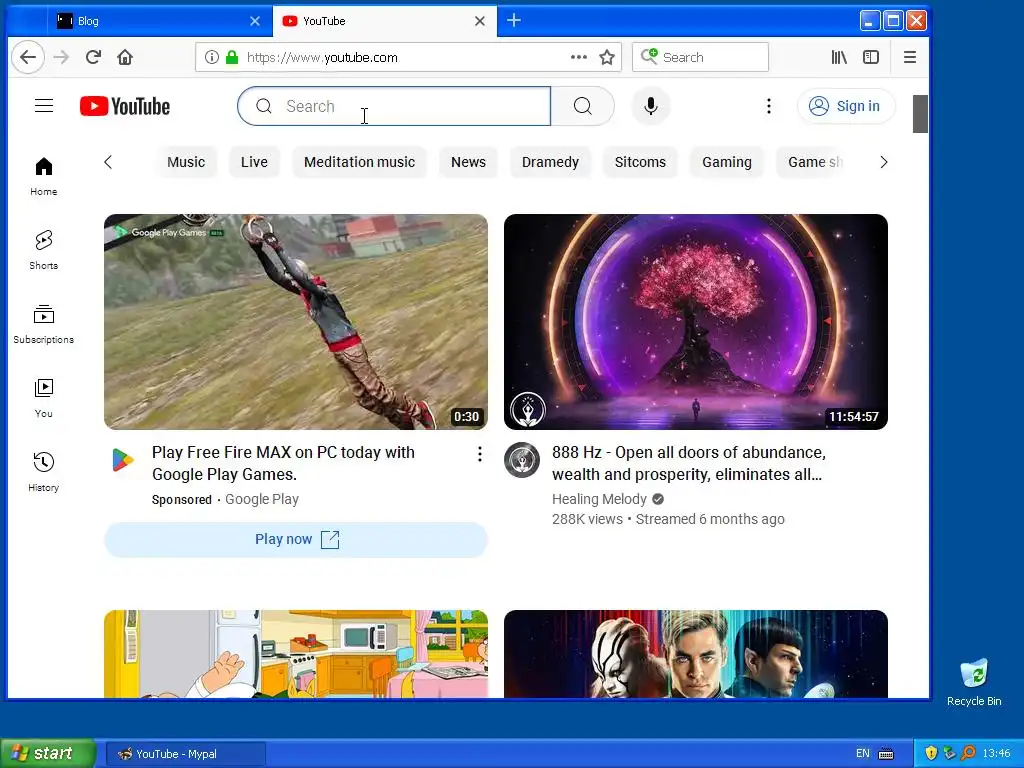Select the YouTube browser tab

pos(385,21)
